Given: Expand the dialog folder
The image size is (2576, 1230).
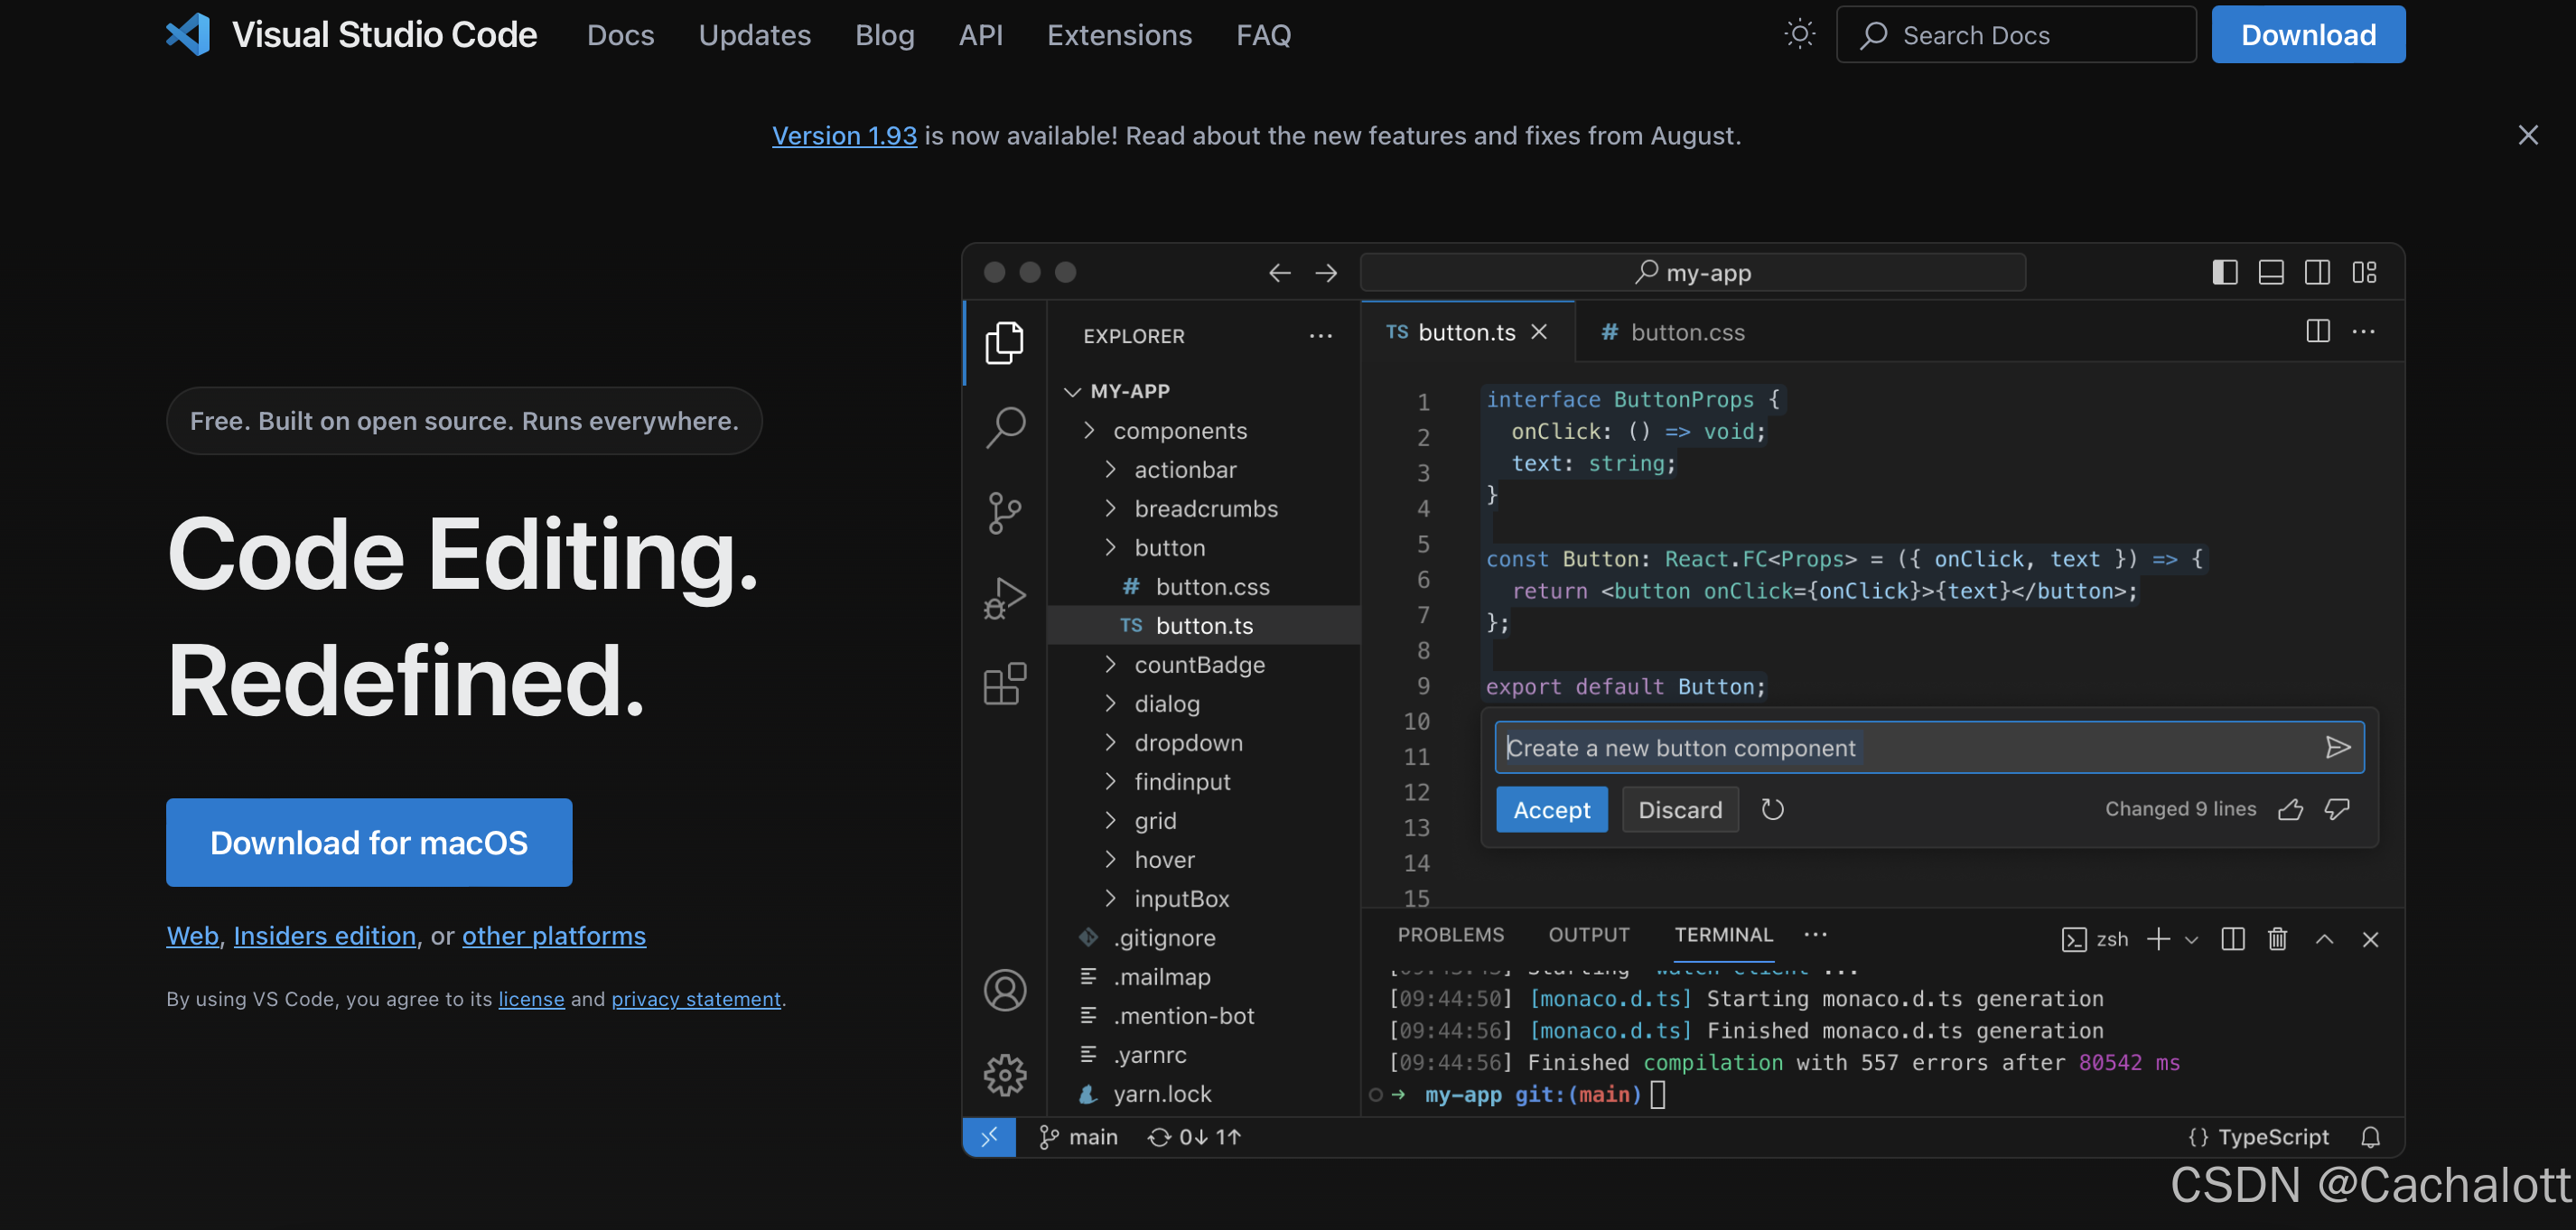Looking at the screenshot, I should (1203, 703).
